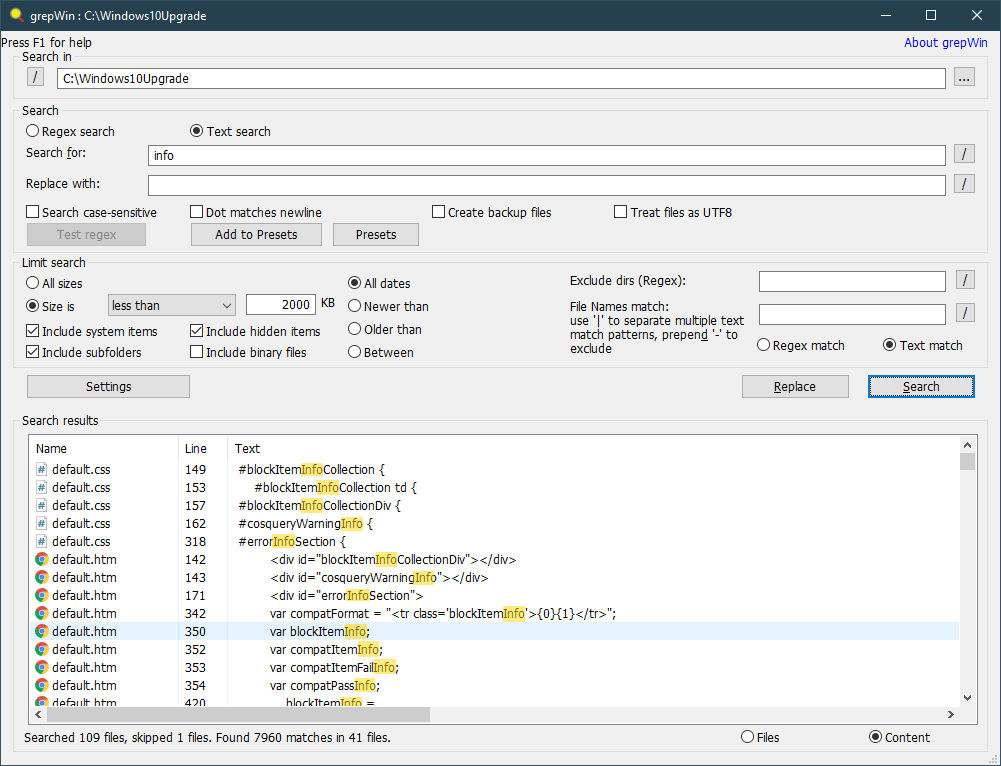Click slash button beside File Names match field
Viewport: 1001px width, 766px height.
[x=965, y=313]
